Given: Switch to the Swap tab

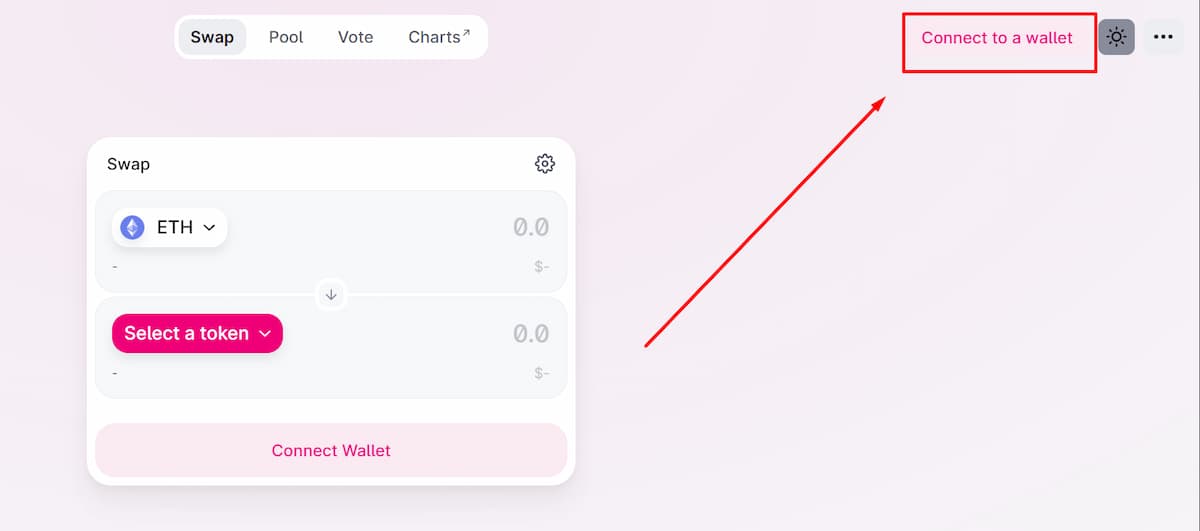Looking at the screenshot, I should (x=212, y=37).
